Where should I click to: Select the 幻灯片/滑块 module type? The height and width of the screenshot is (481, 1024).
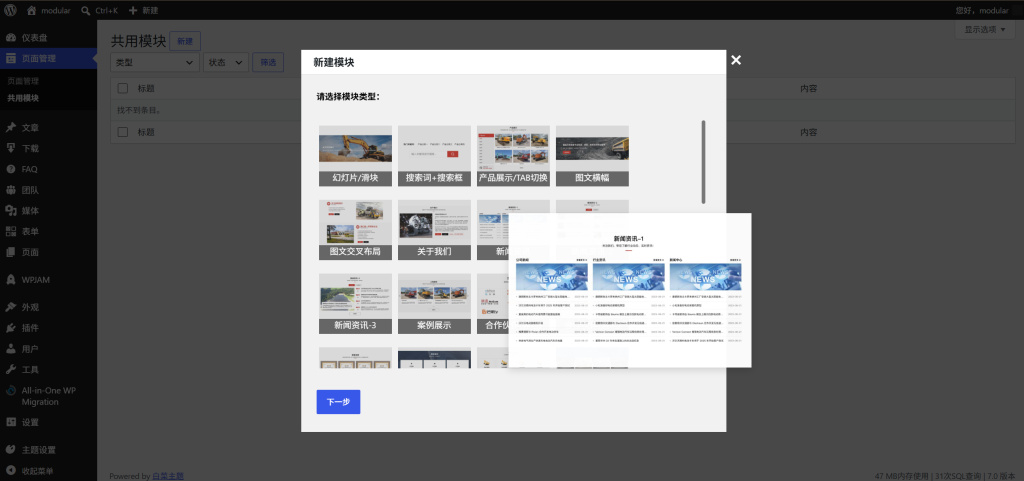355,156
